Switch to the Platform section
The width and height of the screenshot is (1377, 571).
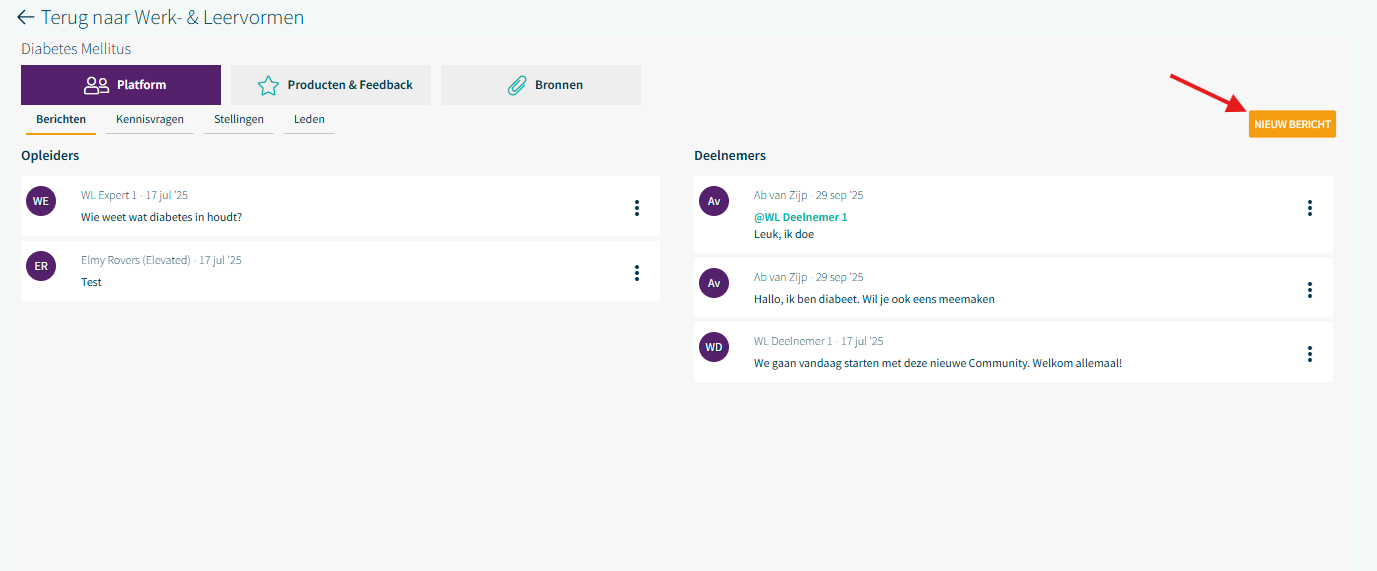(121, 85)
